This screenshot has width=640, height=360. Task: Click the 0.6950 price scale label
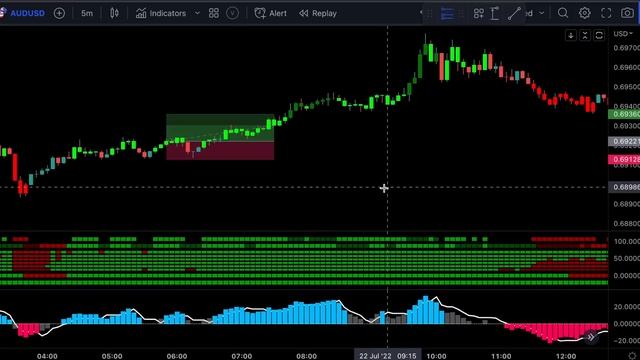pos(626,87)
